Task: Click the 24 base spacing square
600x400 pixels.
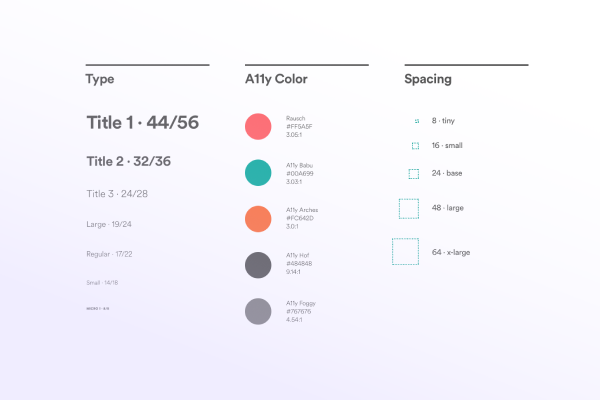Action: point(414,174)
